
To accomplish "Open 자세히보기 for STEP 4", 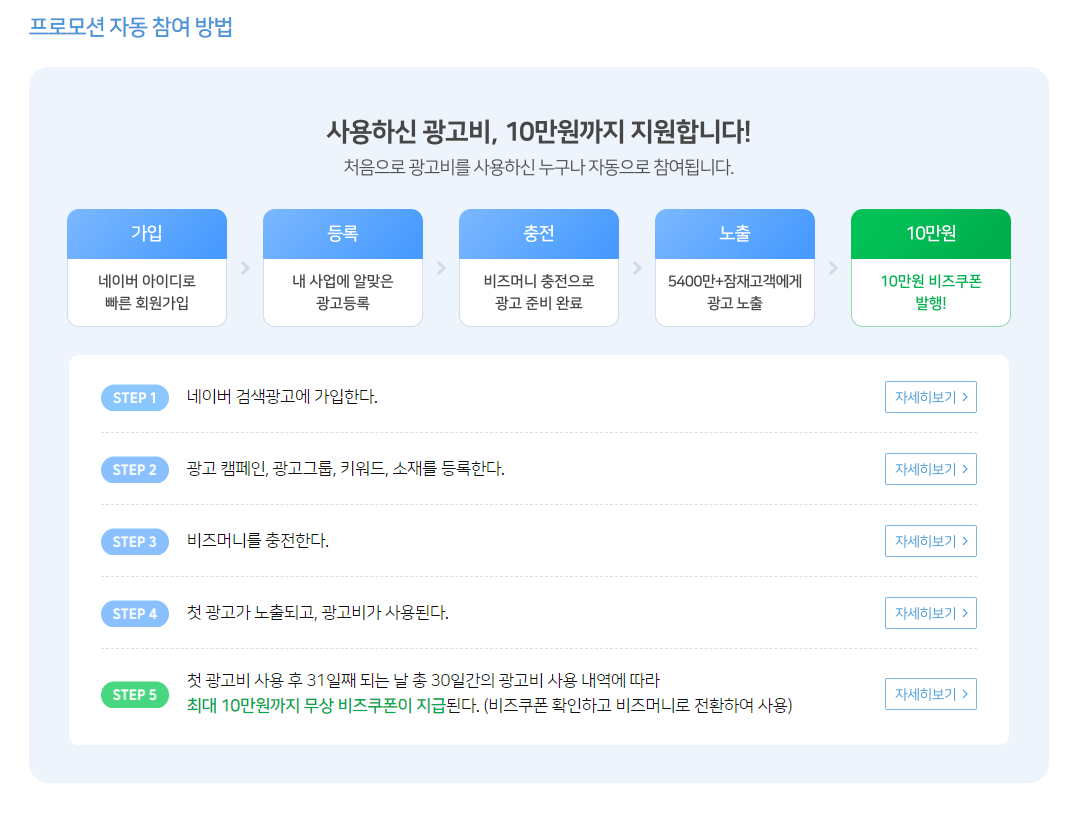I will click(930, 613).
